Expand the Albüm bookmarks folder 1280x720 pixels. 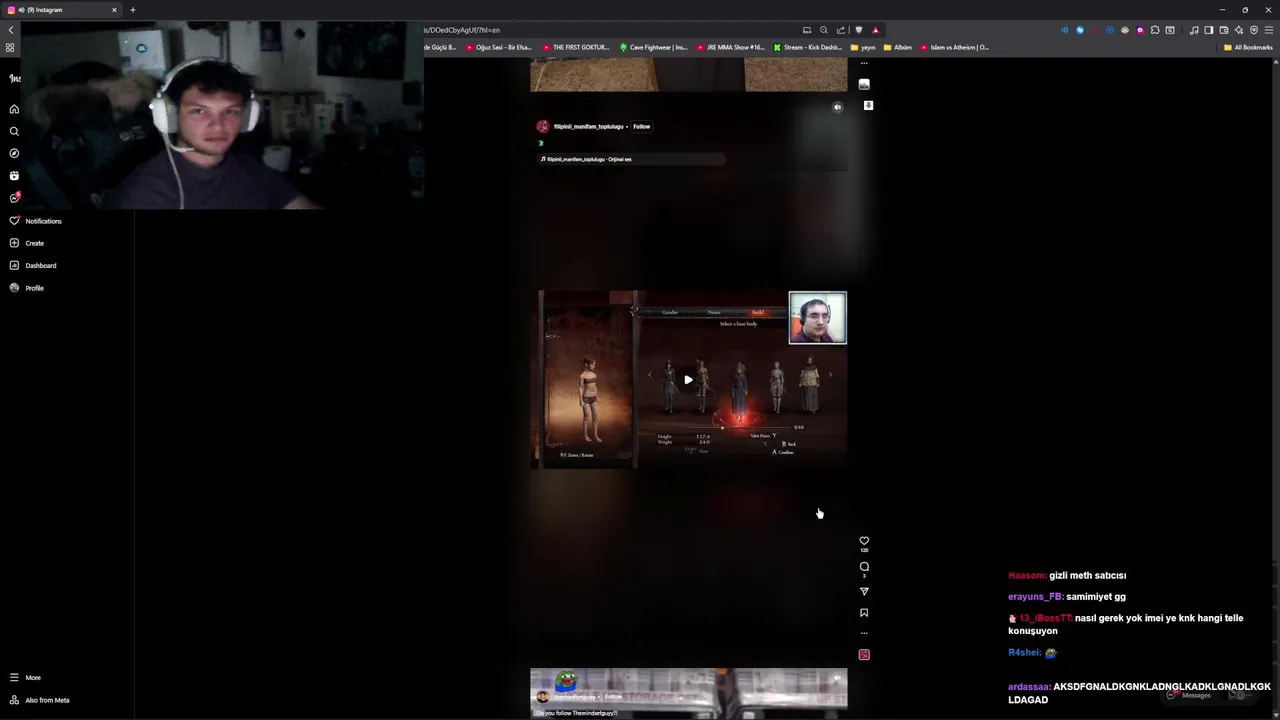(x=898, y=47)
